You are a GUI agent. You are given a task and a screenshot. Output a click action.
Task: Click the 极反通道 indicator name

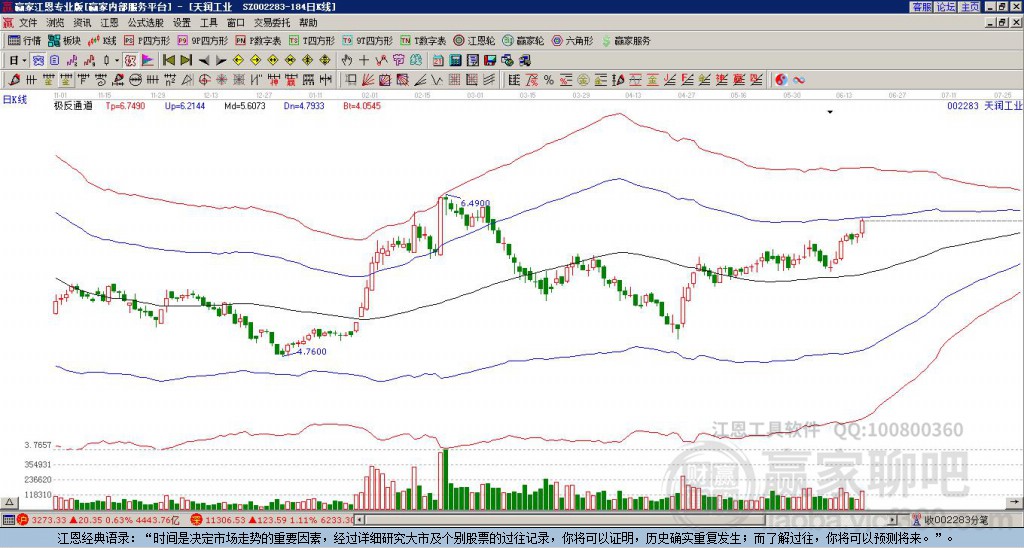point(72,105)
